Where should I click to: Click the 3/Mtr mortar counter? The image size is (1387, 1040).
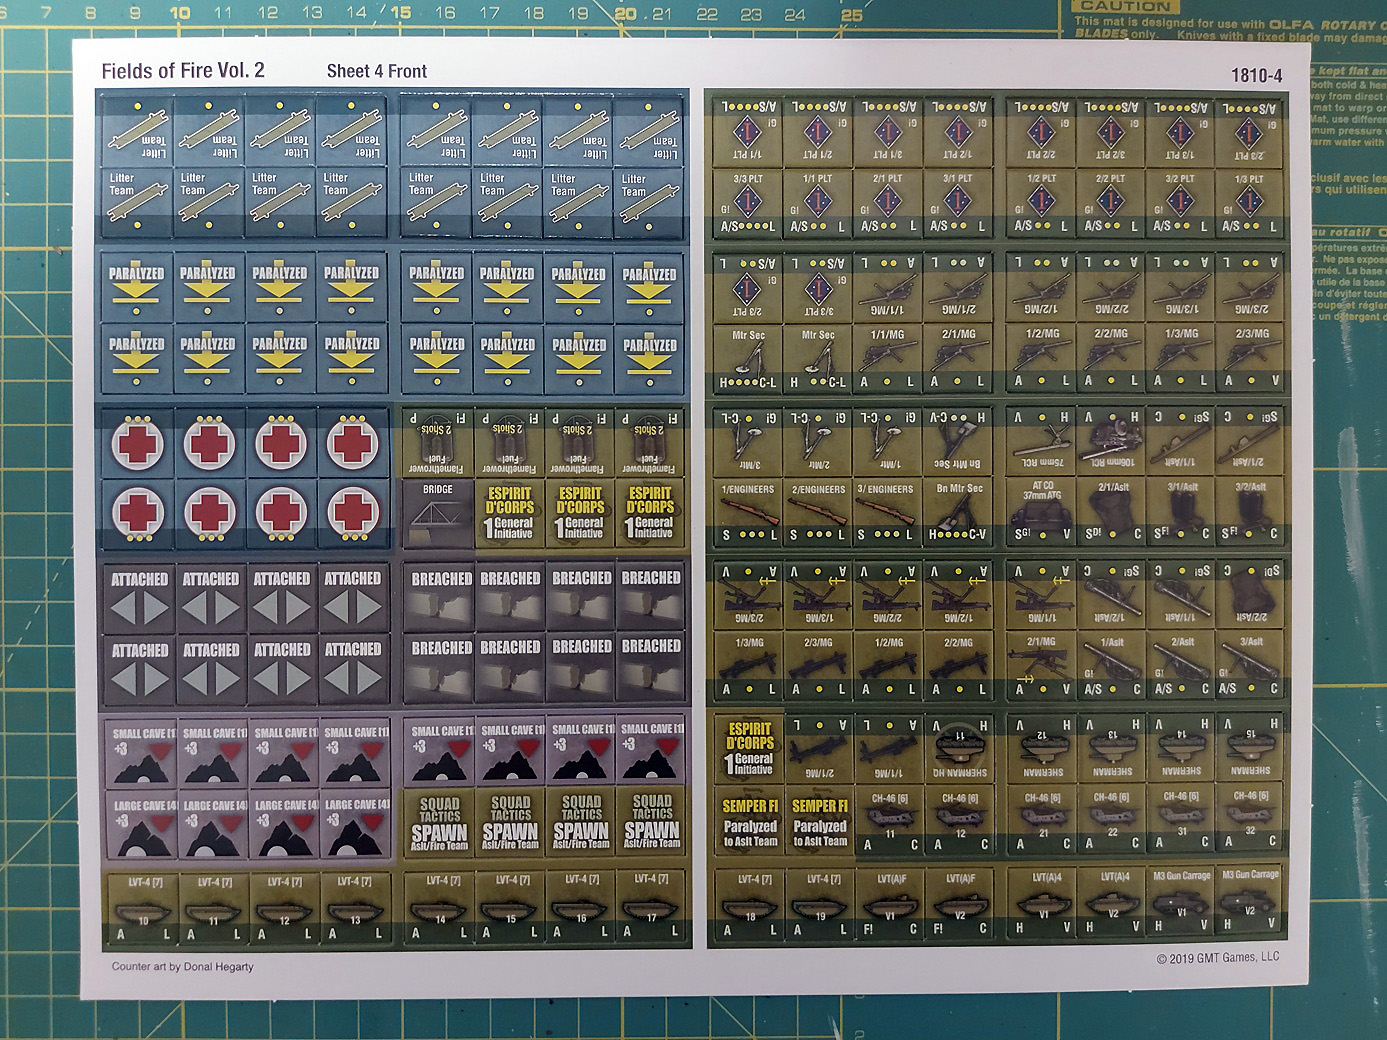(750, 442)
